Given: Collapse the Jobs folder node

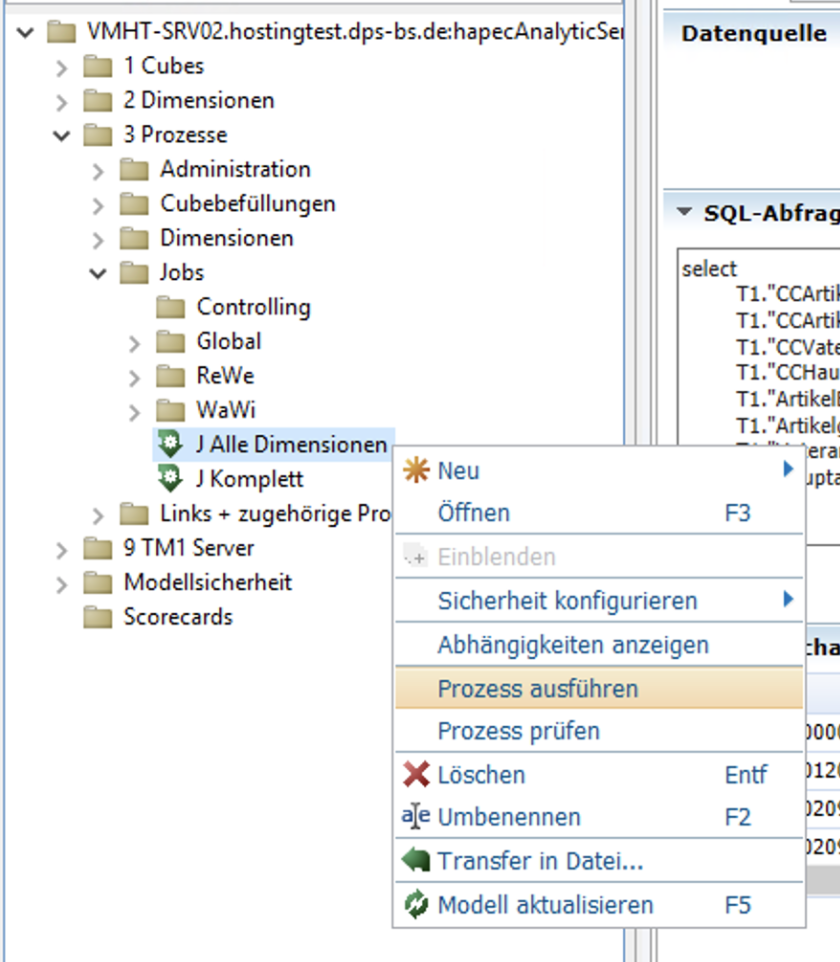Looking at the screenshot, I should [98, 273].
